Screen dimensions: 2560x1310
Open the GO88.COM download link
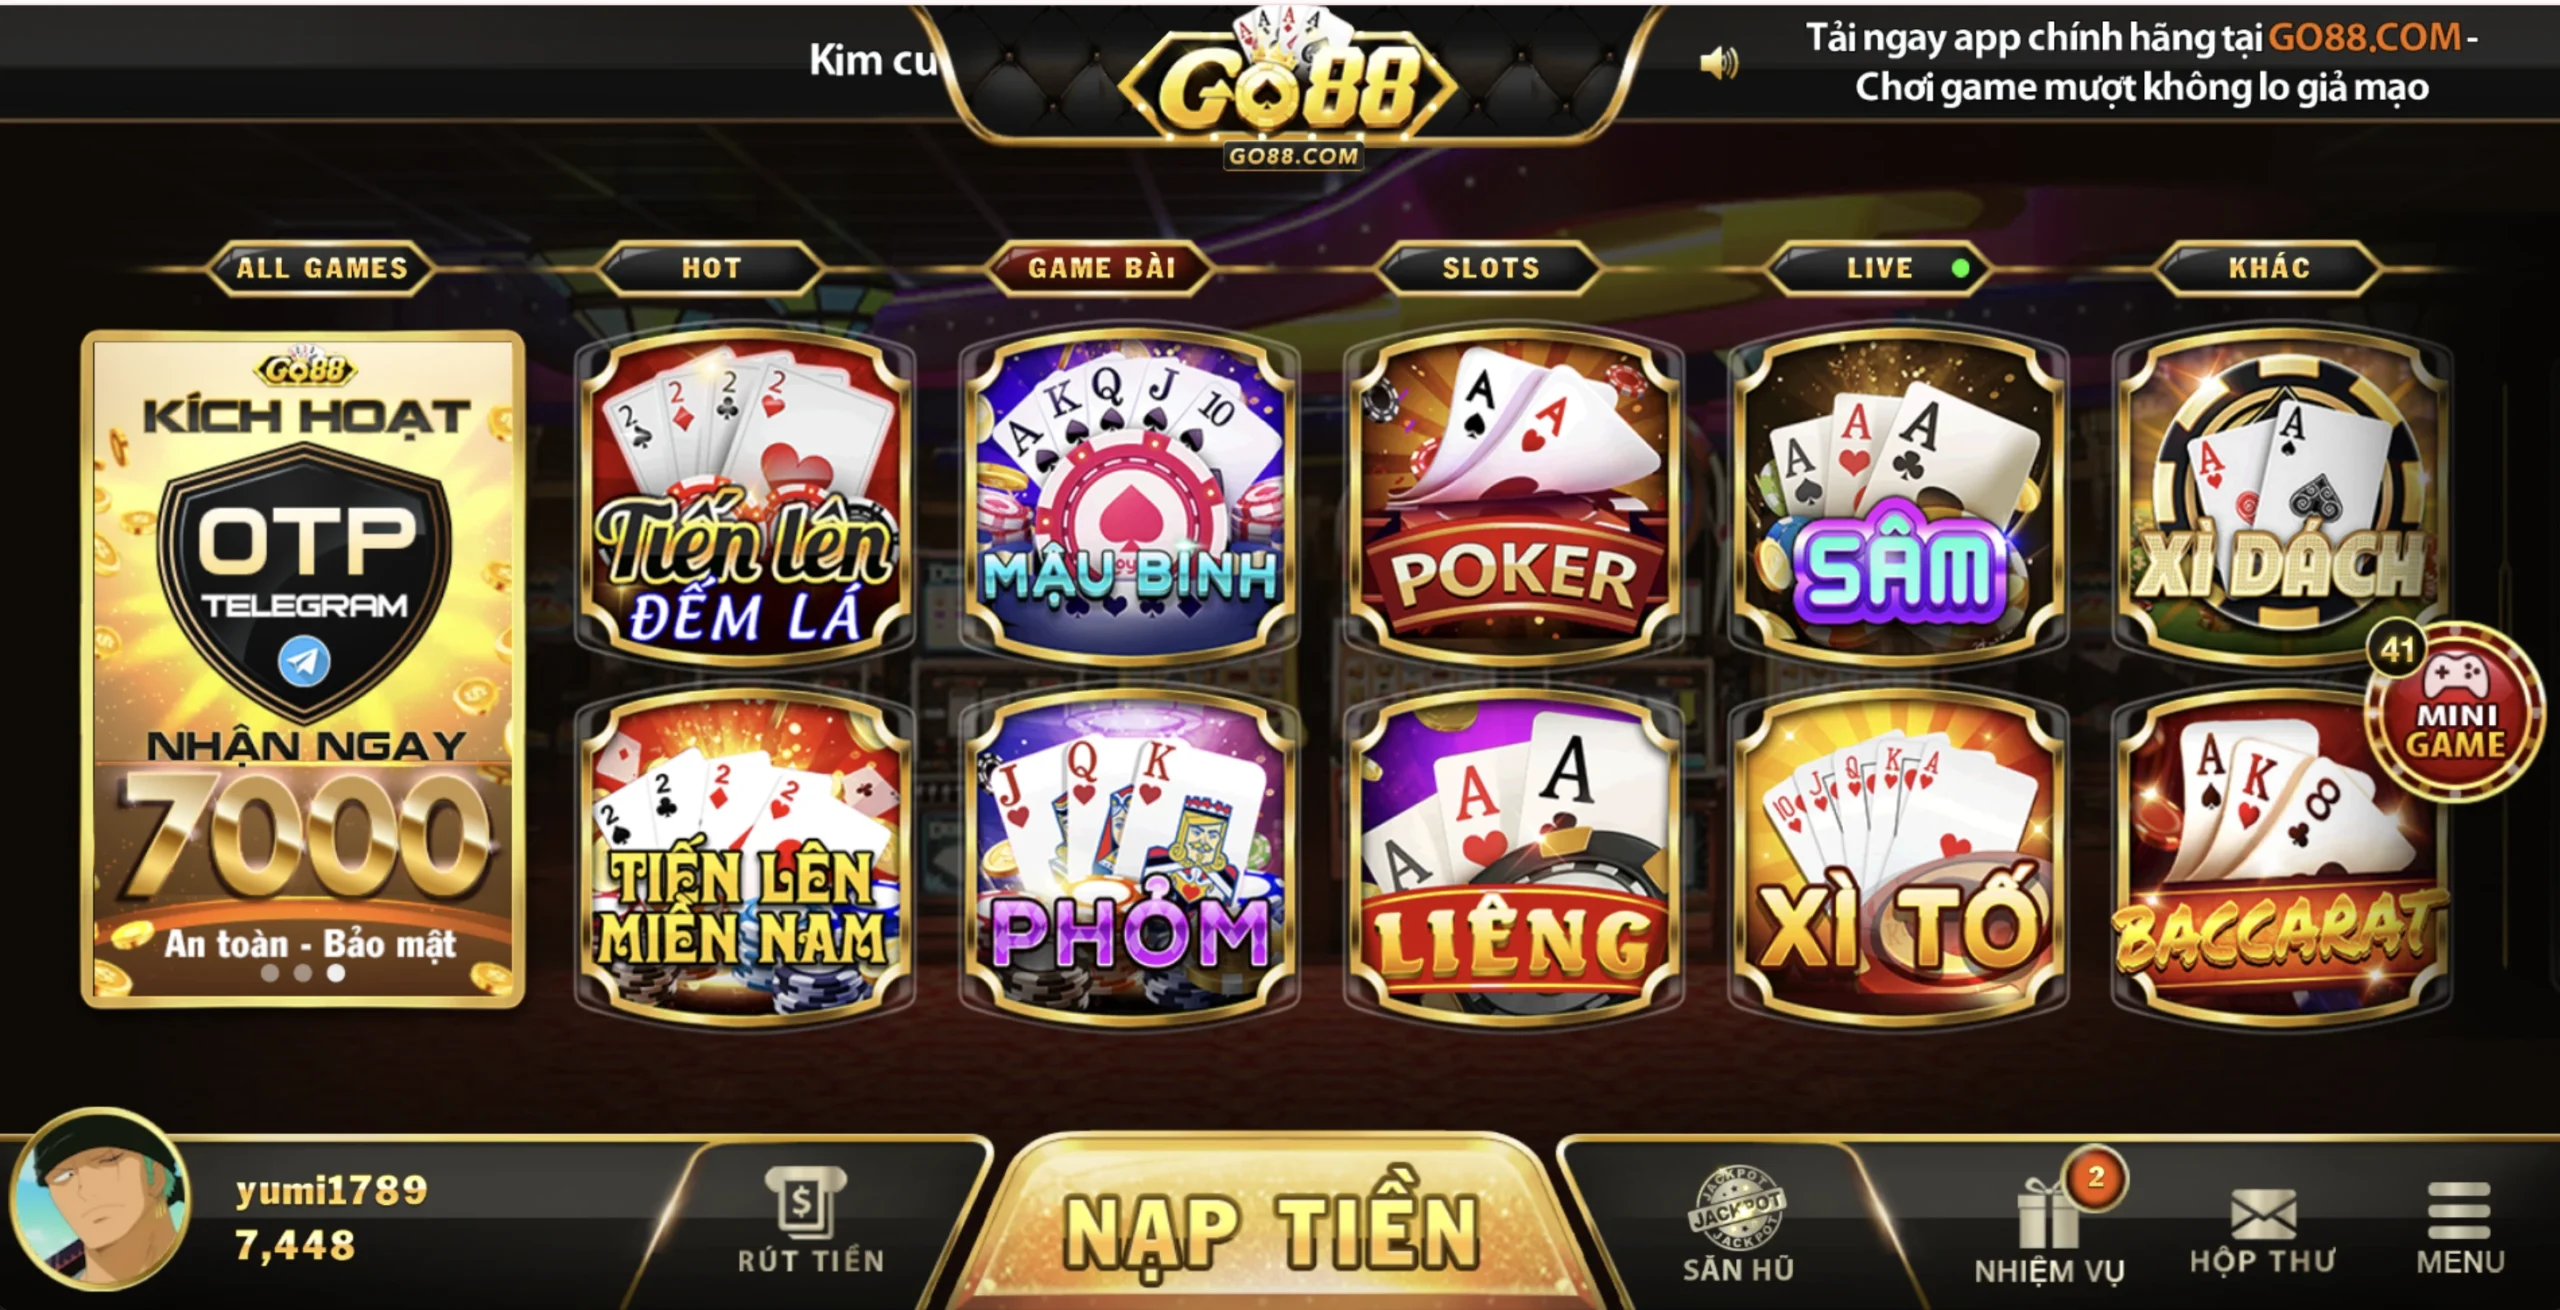(x=2363, y=37)
